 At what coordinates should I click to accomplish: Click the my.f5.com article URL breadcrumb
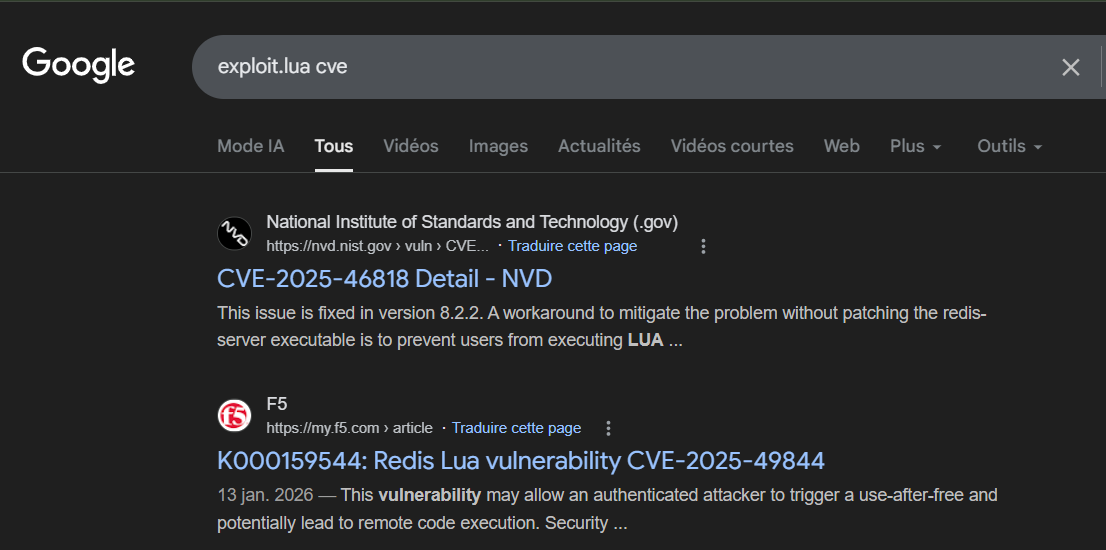coord(349,428)
